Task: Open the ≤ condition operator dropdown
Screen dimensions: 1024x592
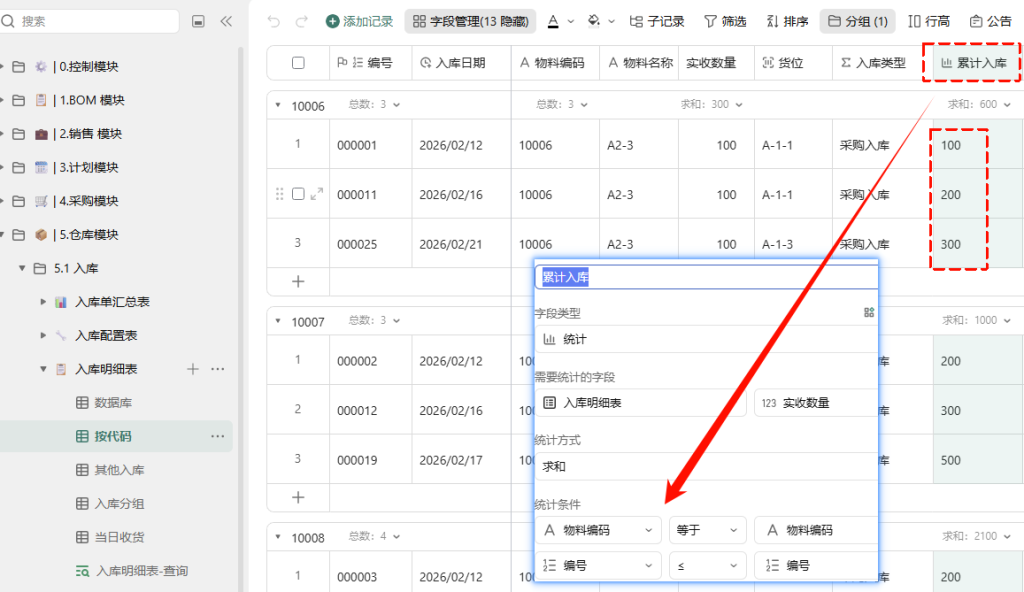Action: (x=707, y=565)
